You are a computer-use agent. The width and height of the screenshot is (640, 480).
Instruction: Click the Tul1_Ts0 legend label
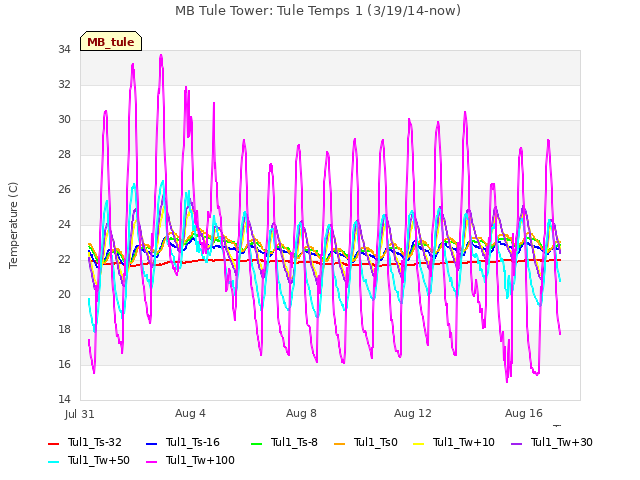click(x=376, y=442)
